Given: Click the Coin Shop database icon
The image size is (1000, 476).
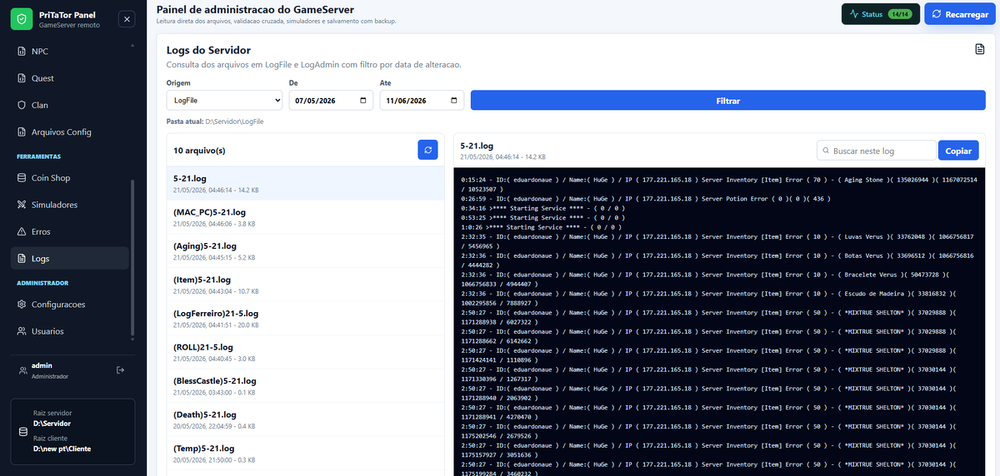Looking at the screenshot, I should (21, 178).
